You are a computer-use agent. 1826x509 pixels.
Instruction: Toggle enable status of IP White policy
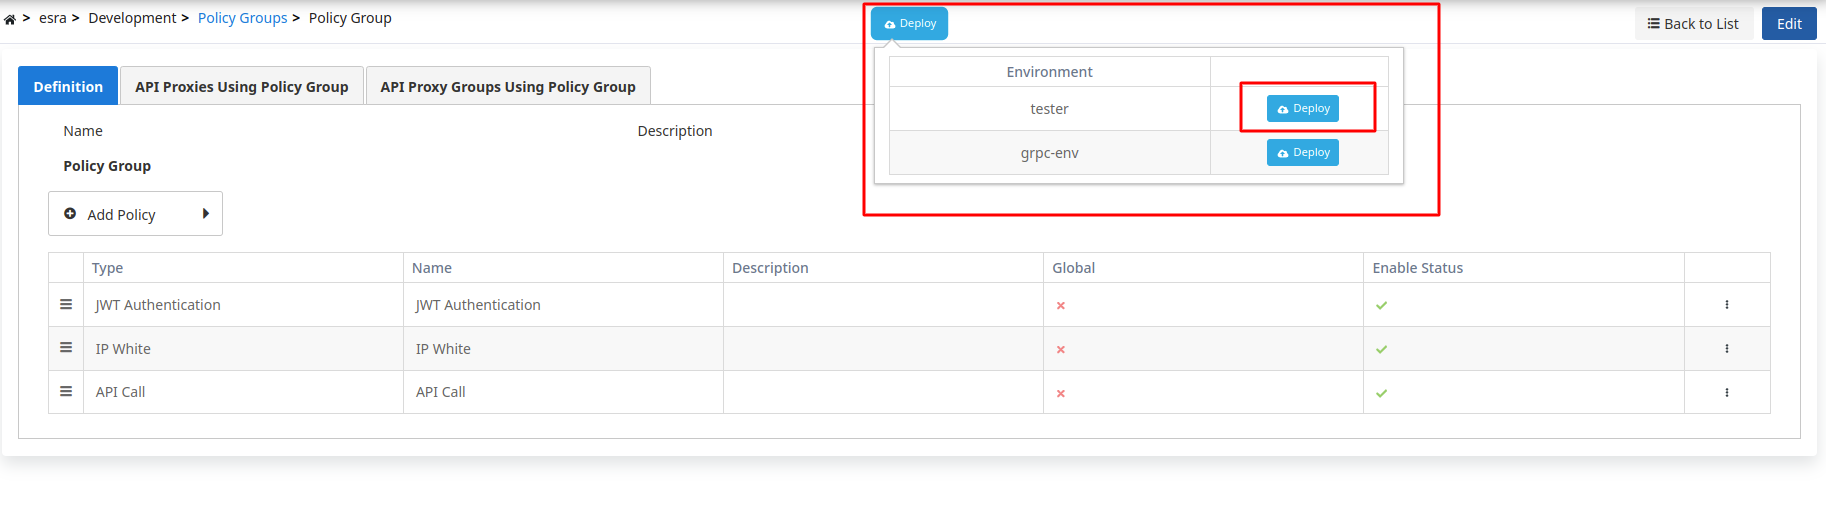pyautogui.click(x=1381, y=350)
